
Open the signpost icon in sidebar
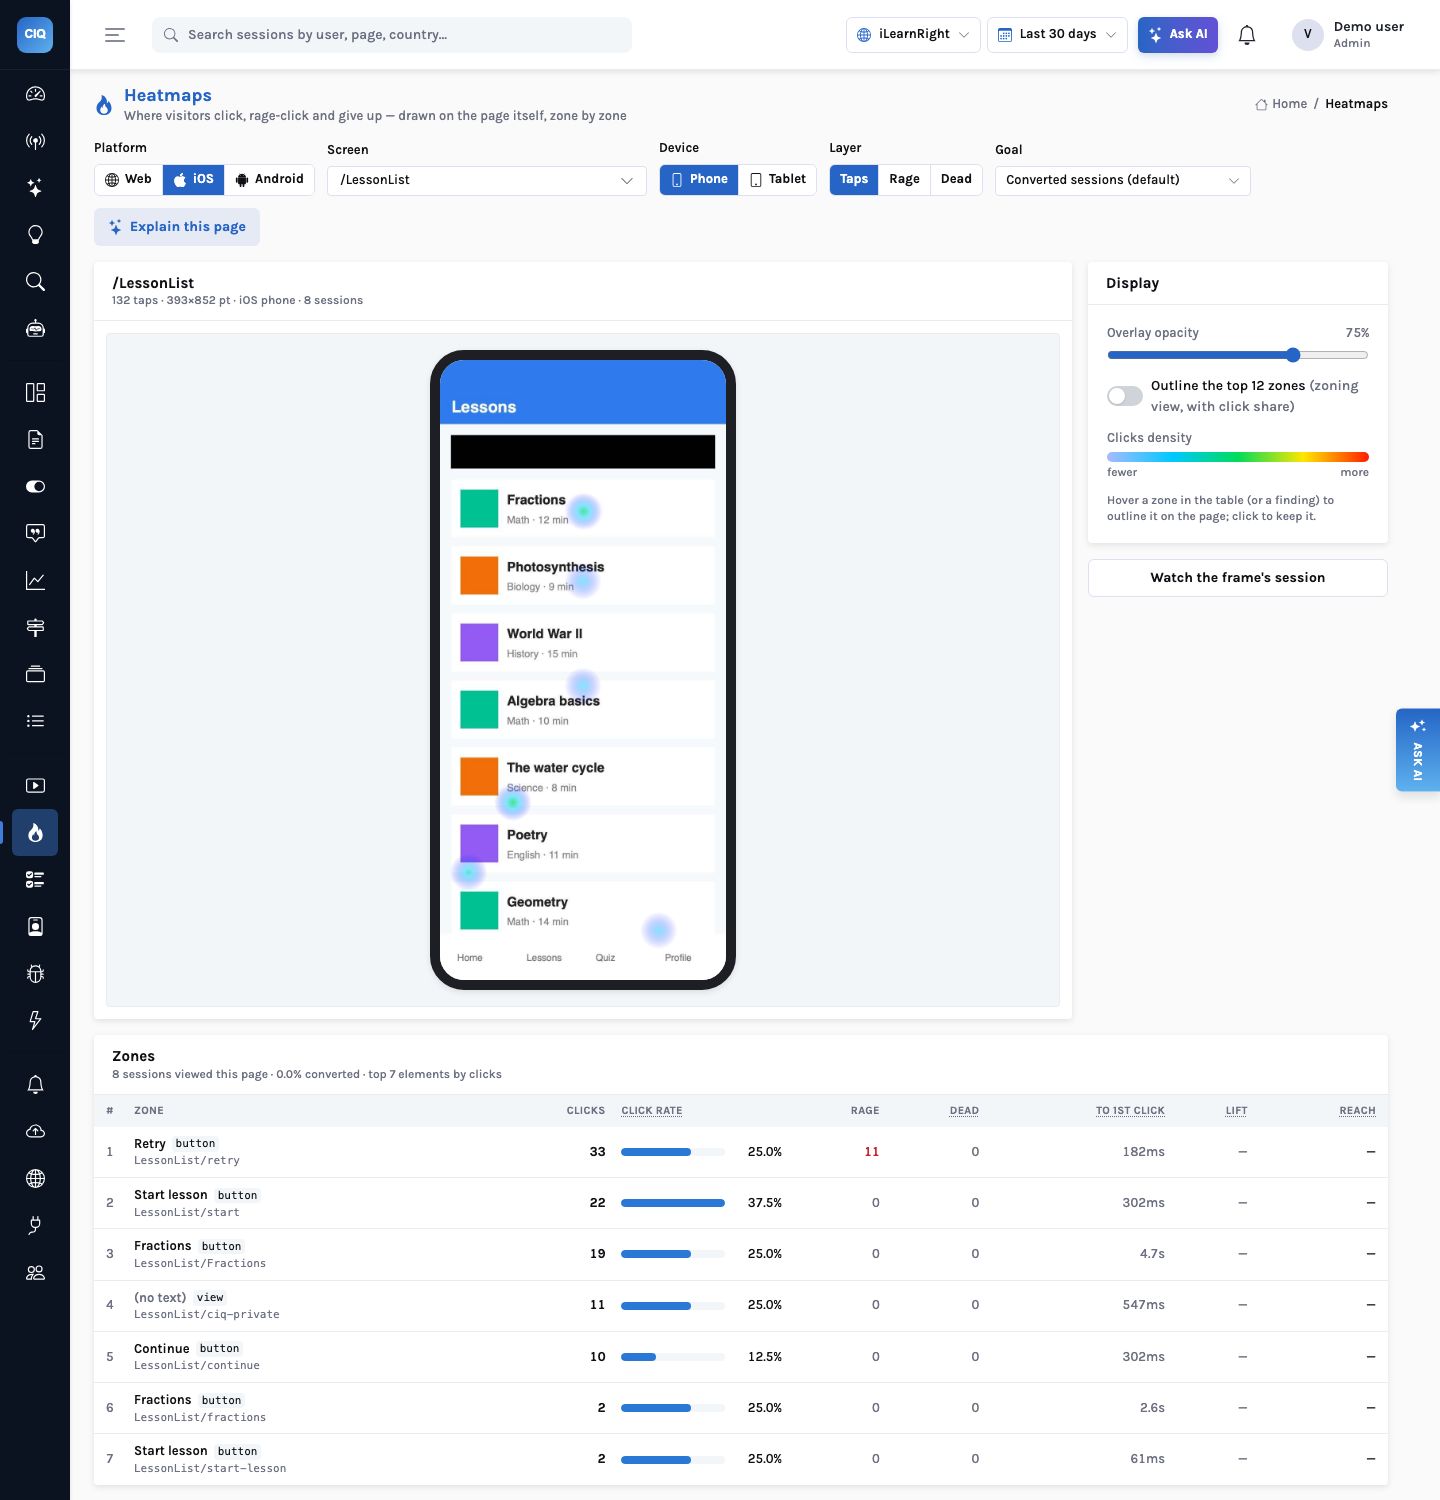pyautogui.click(x=35, y=627)
